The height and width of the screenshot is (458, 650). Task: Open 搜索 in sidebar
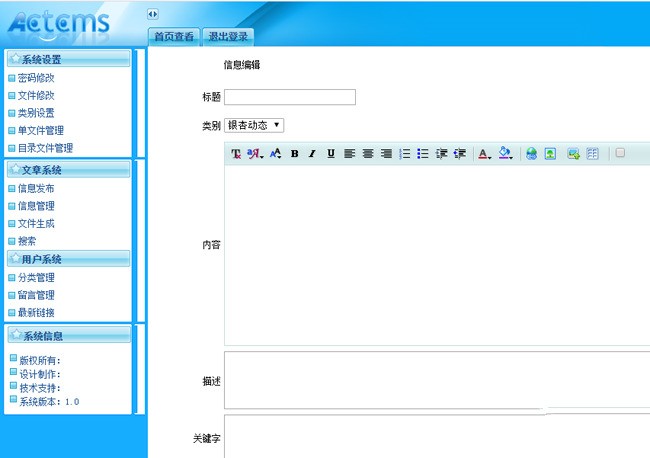27,241
